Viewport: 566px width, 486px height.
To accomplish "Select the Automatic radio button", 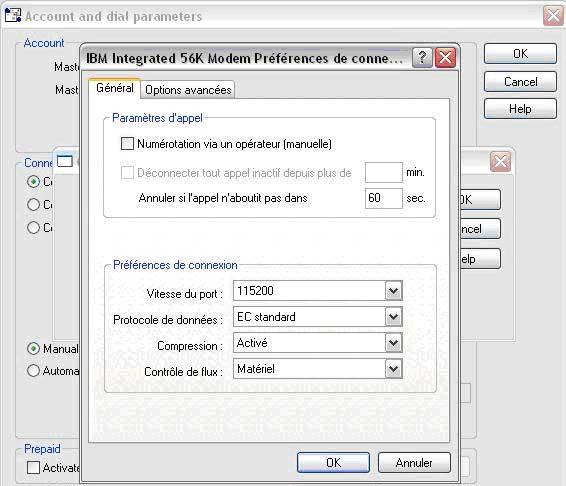I will click(x=33, y=370).
